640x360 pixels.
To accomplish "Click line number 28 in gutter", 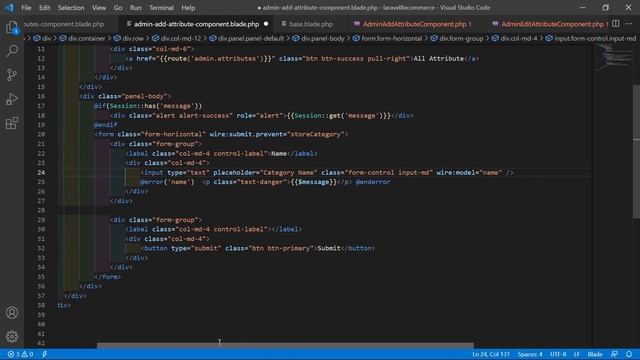I will [41, 210].
